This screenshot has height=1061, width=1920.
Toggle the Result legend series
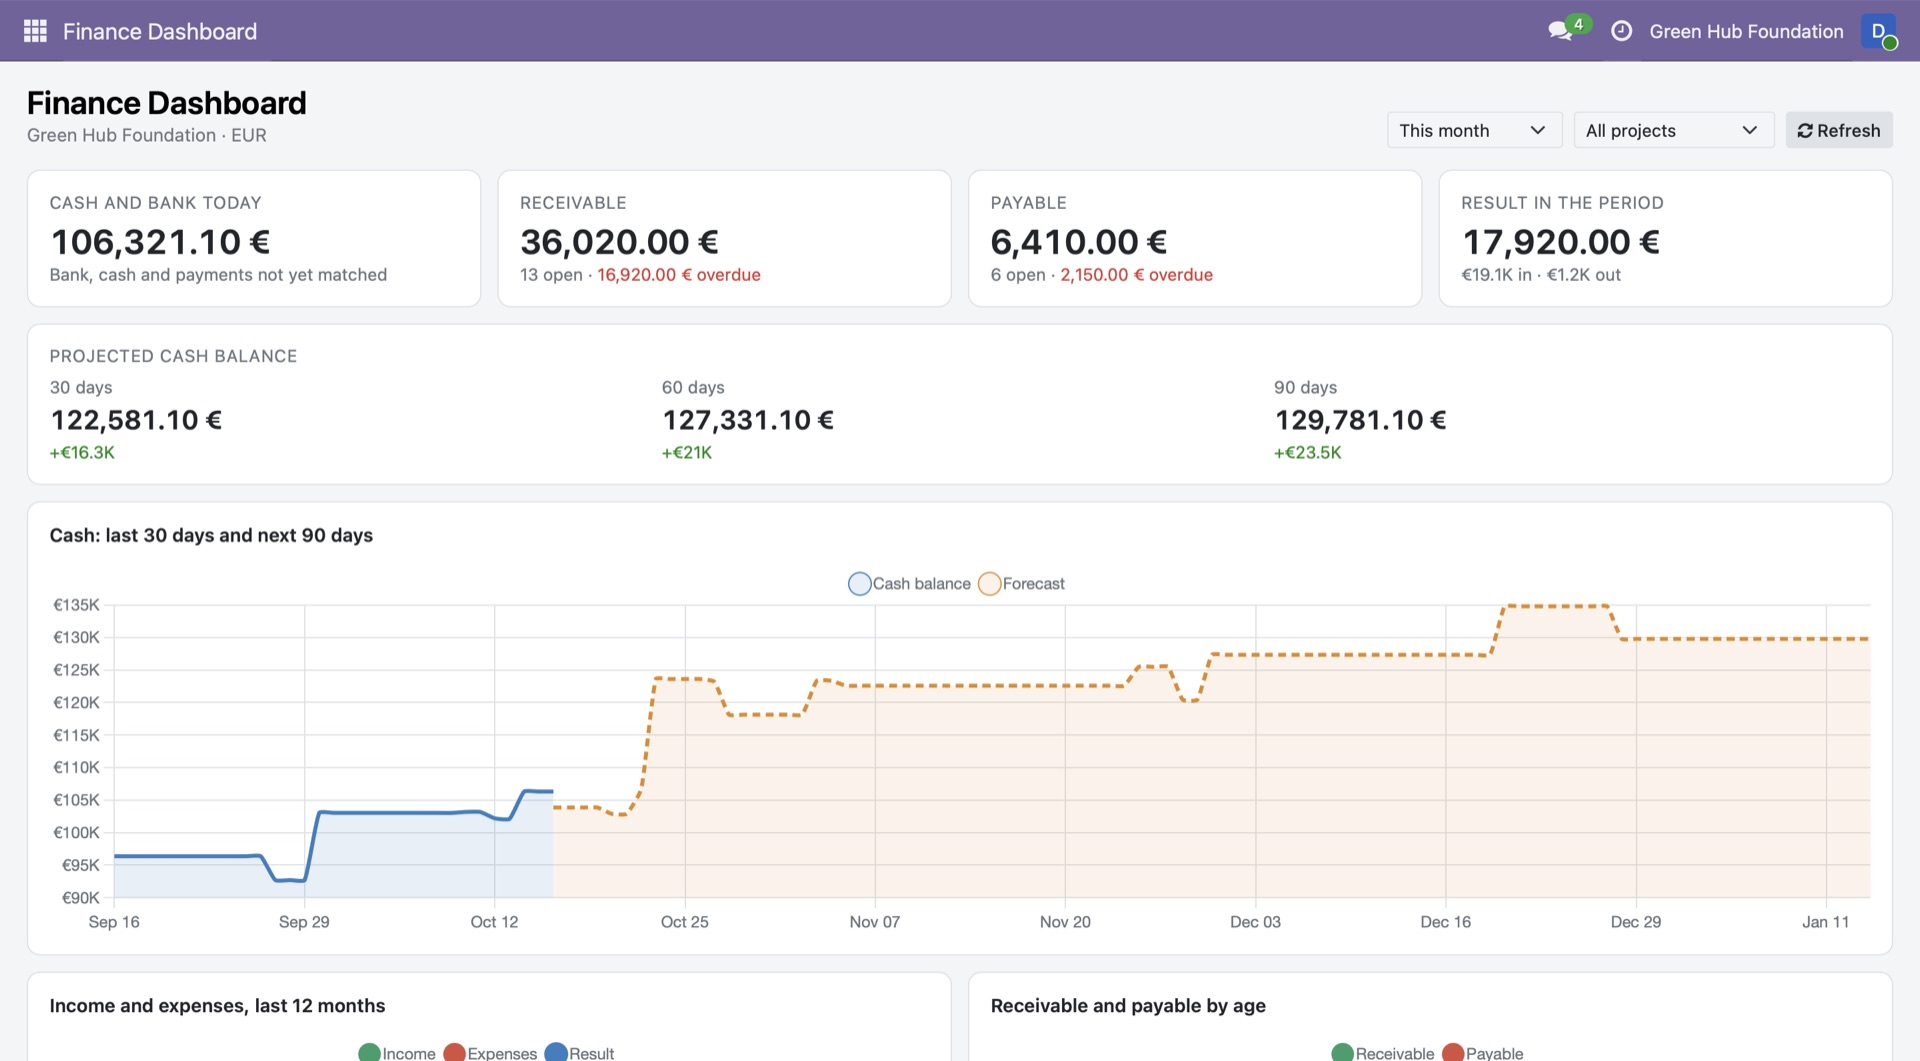(579, 1052)
